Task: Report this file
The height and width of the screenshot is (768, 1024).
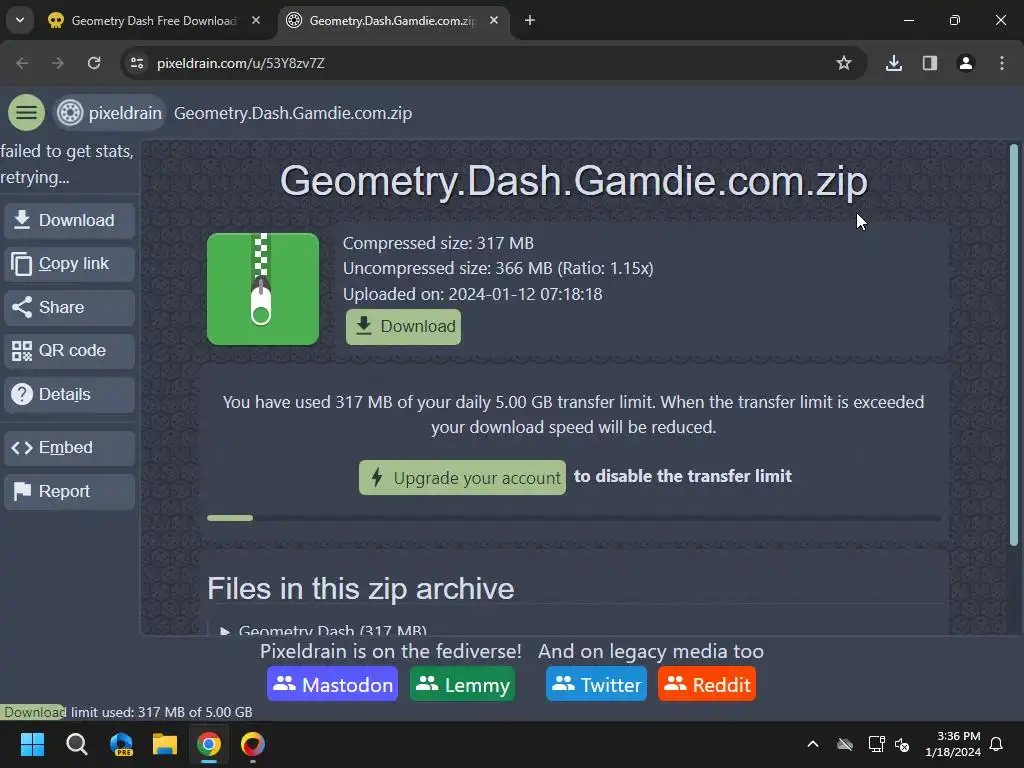Action: [69, 491]
